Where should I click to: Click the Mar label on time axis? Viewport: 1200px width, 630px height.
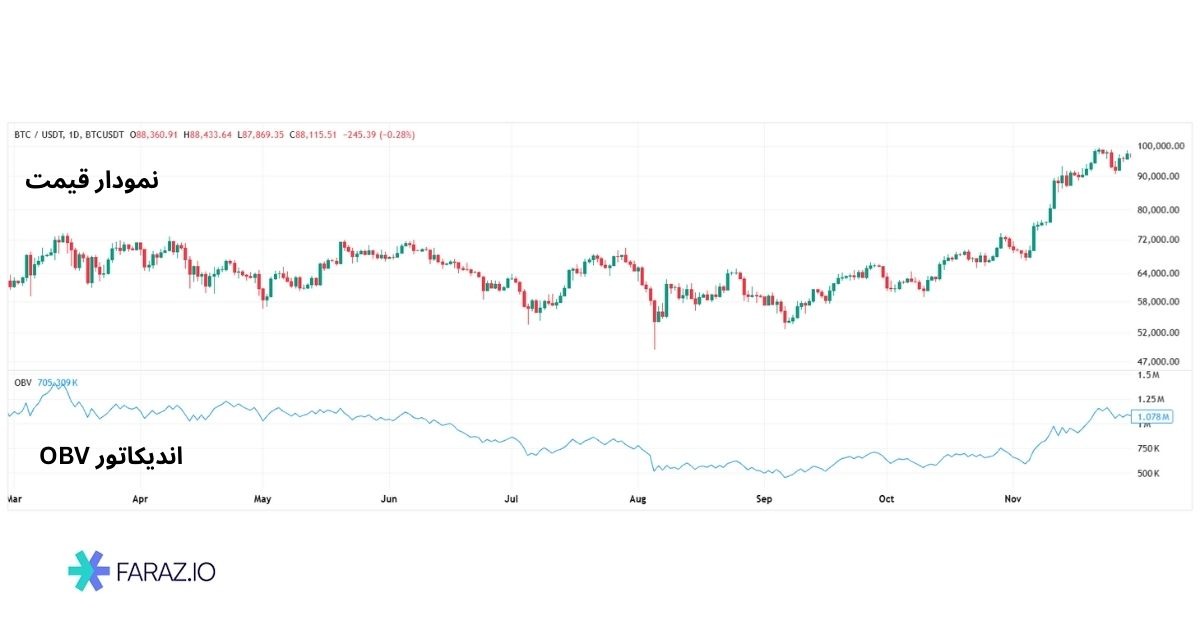click(x=14, y=497)
